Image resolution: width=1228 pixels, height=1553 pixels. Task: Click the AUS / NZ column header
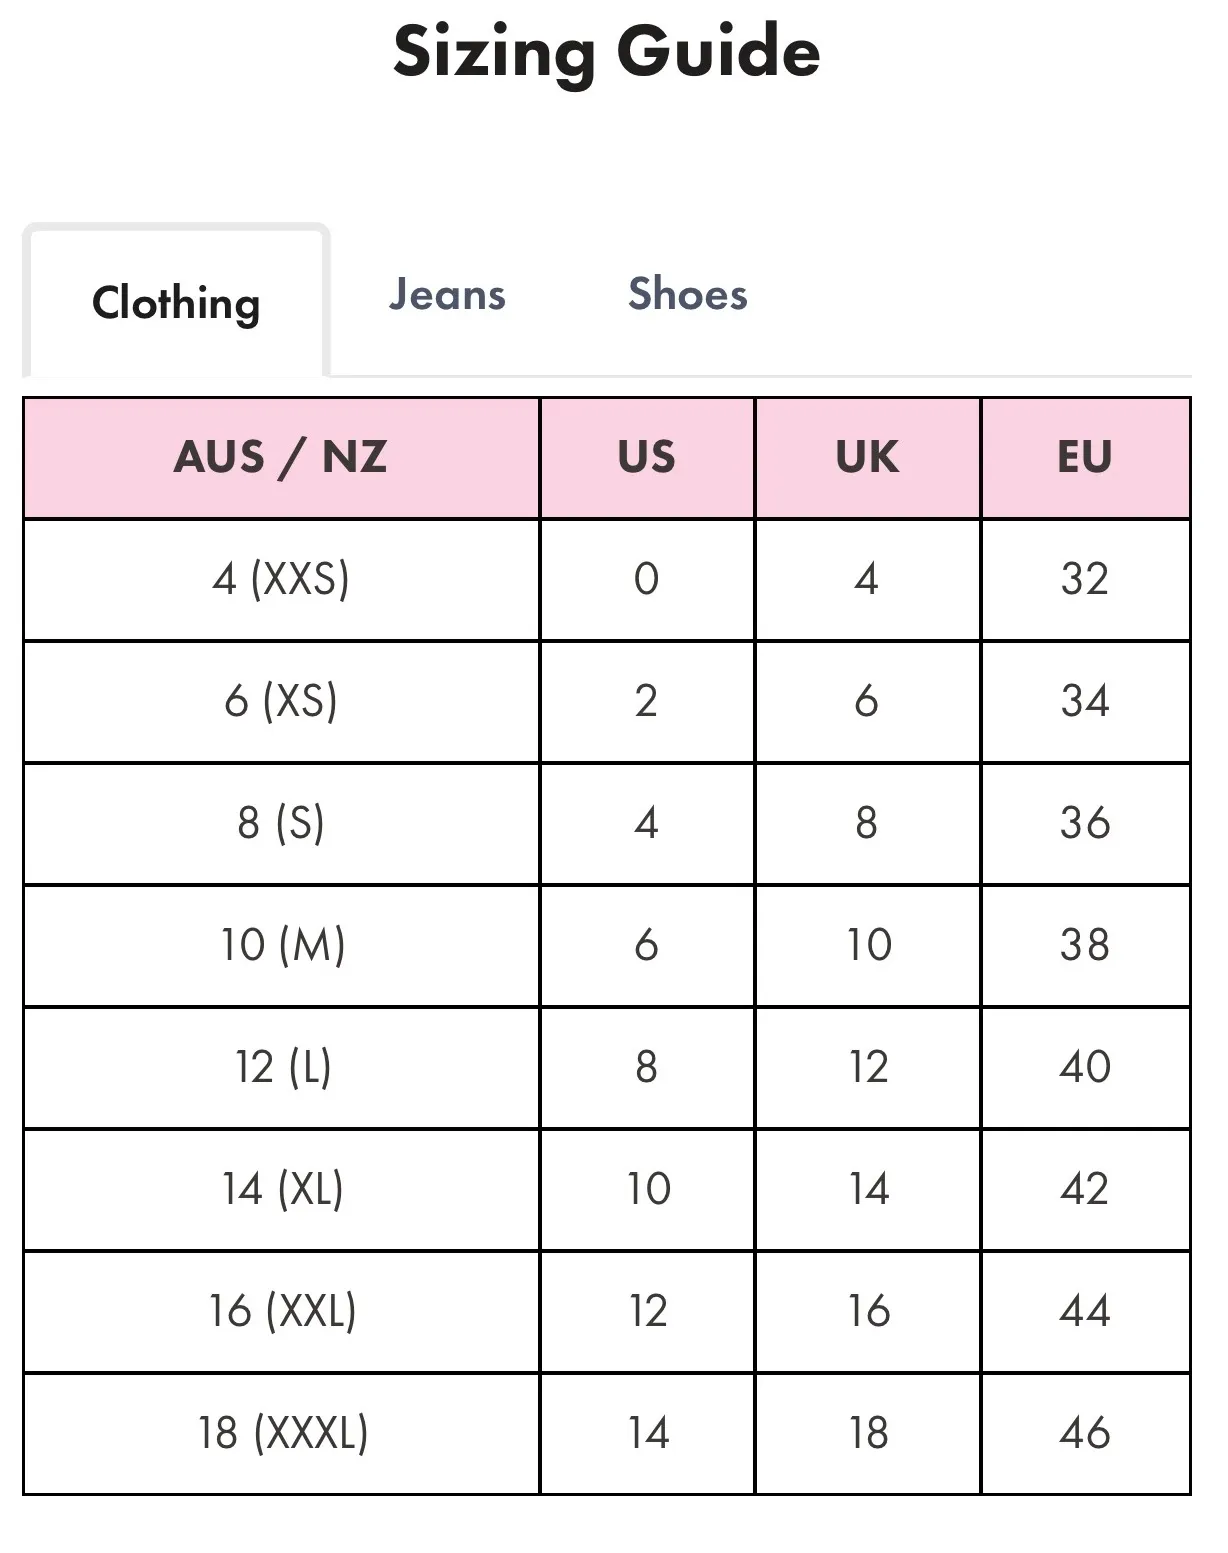(x=280, y=457)
